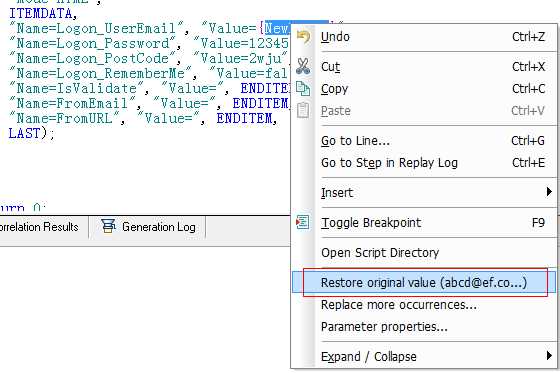Switch to the Correlation Results tab
Viewport: 560px width, 373px height.
point(39,227)
